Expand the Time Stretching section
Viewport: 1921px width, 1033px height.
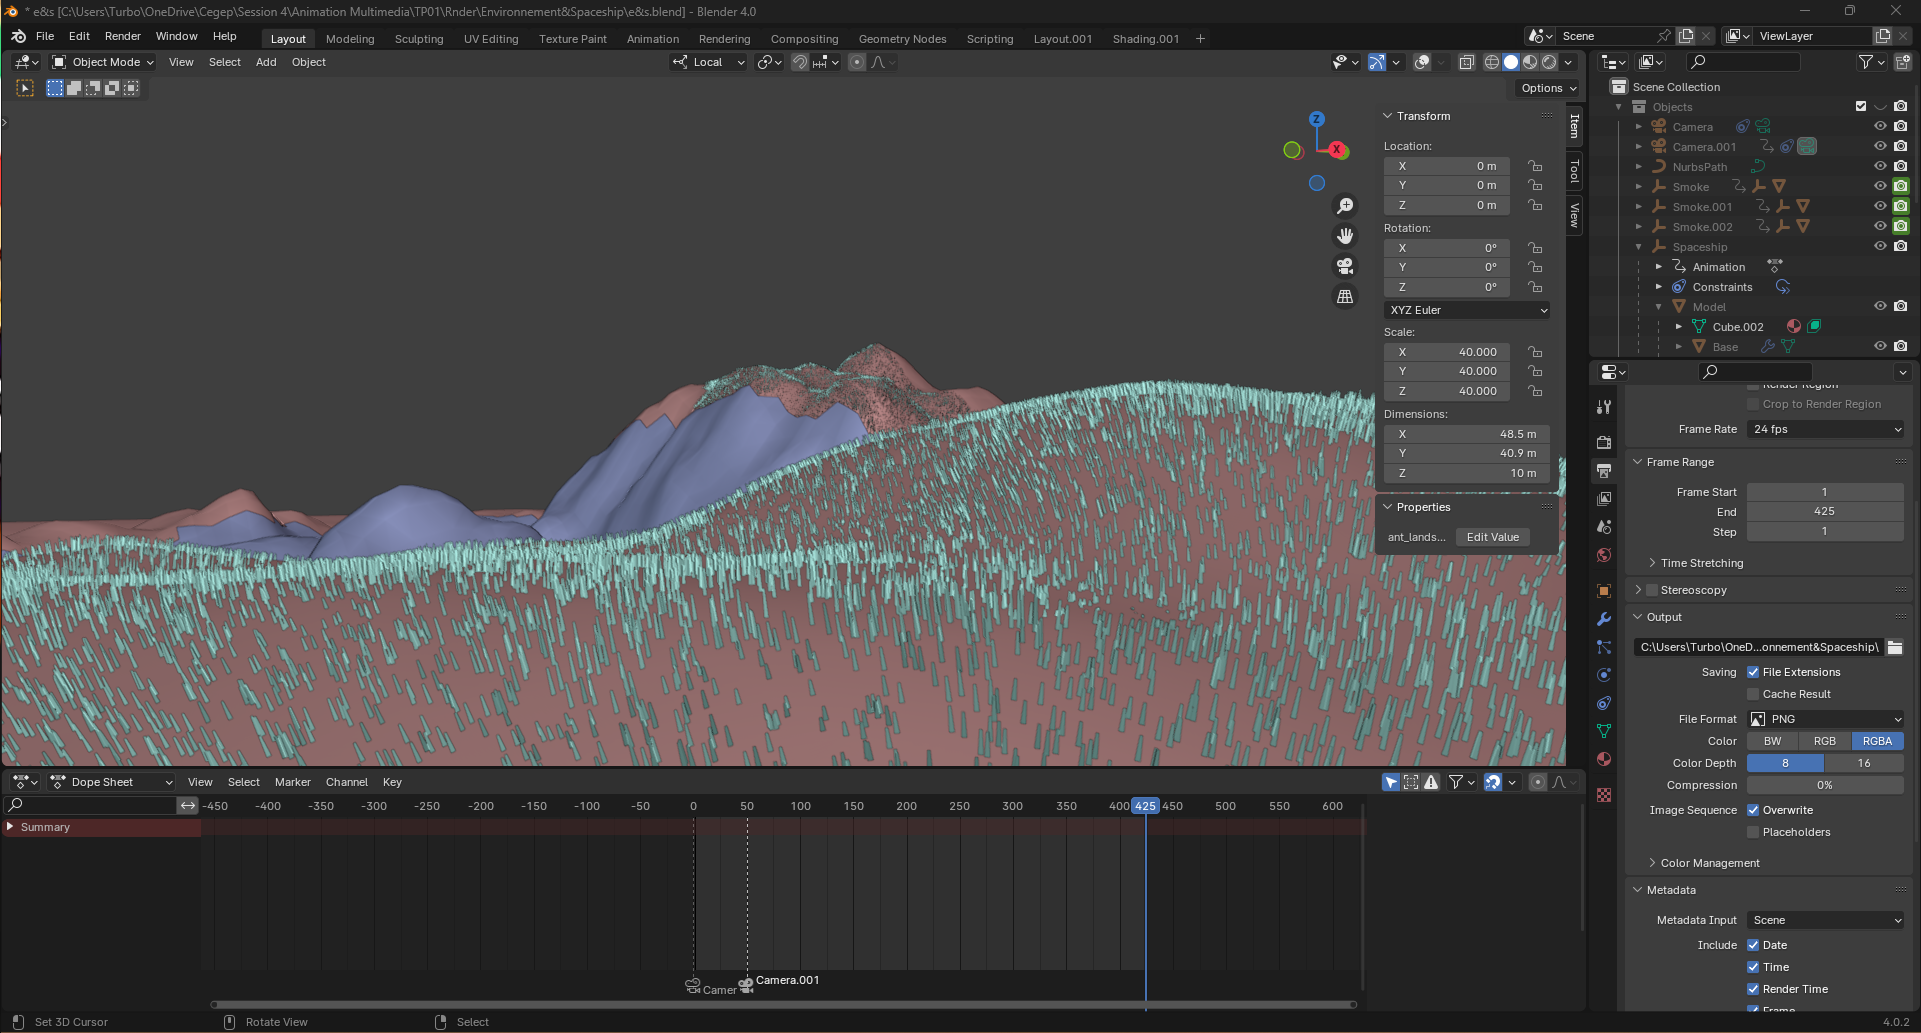tap(1701, 563)
